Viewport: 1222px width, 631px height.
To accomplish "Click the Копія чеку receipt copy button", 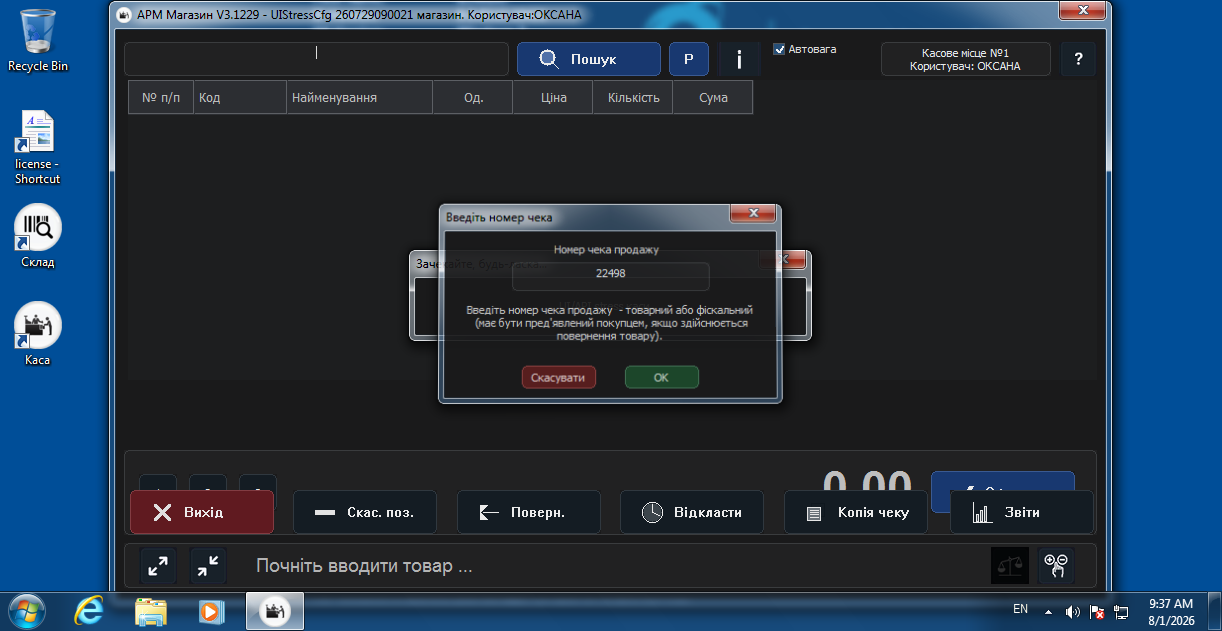I will (x=856, y=512).
